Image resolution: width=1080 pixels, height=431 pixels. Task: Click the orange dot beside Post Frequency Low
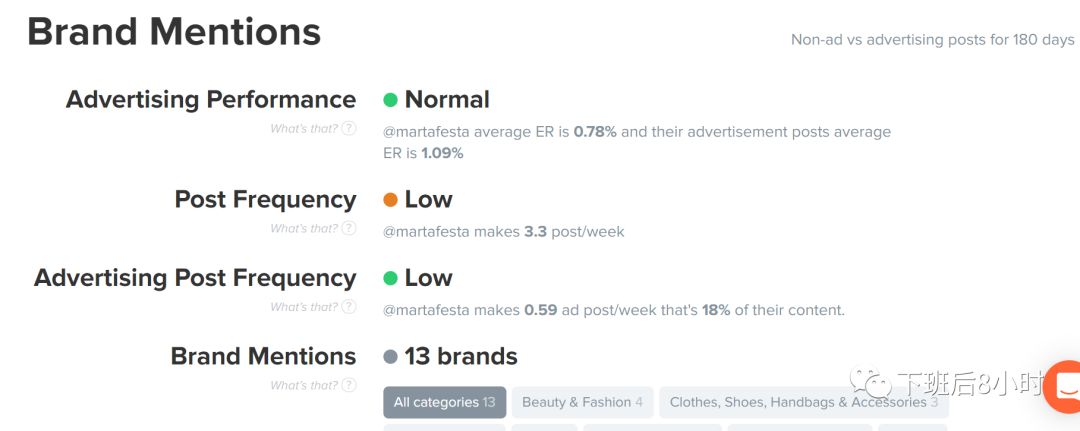click(391, 200)
